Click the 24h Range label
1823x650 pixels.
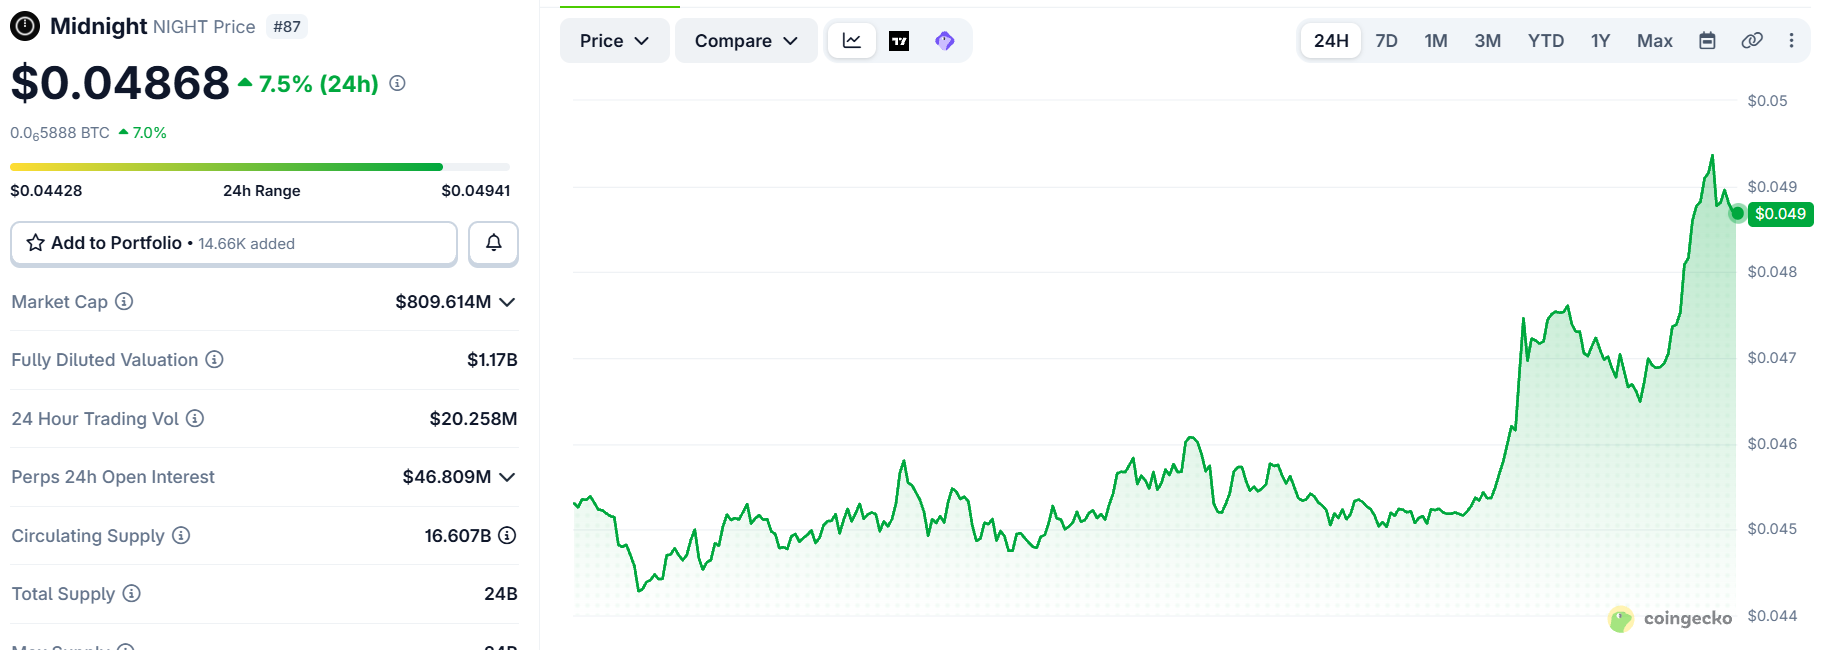262,191
